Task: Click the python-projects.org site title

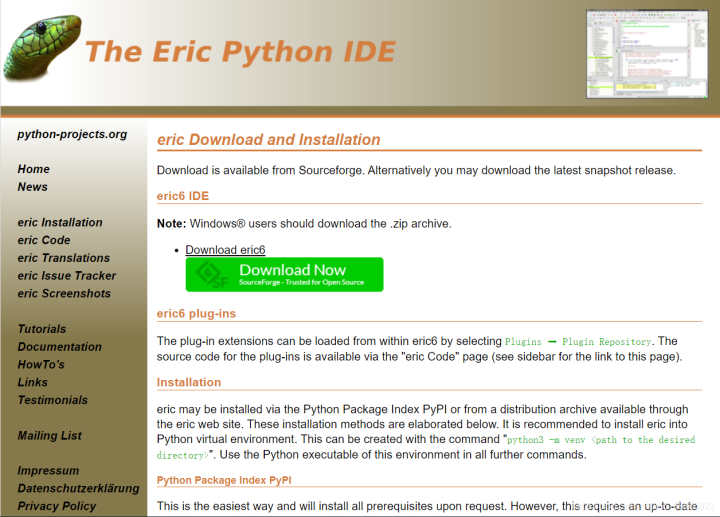Action: 72,134
